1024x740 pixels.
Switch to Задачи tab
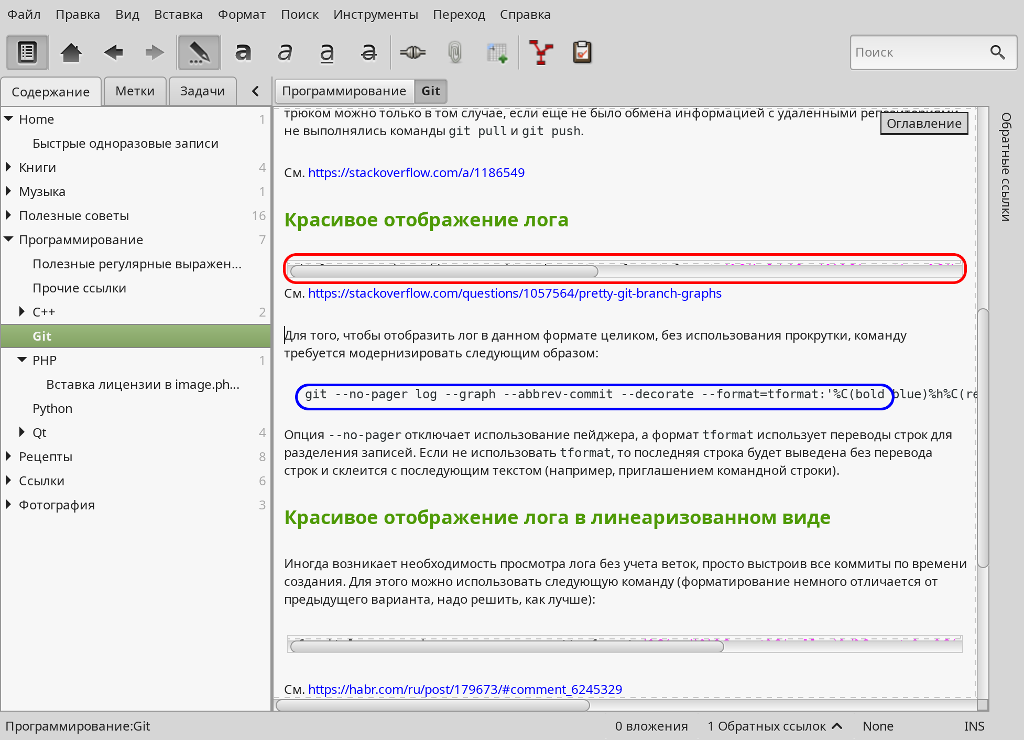[202, 91]
